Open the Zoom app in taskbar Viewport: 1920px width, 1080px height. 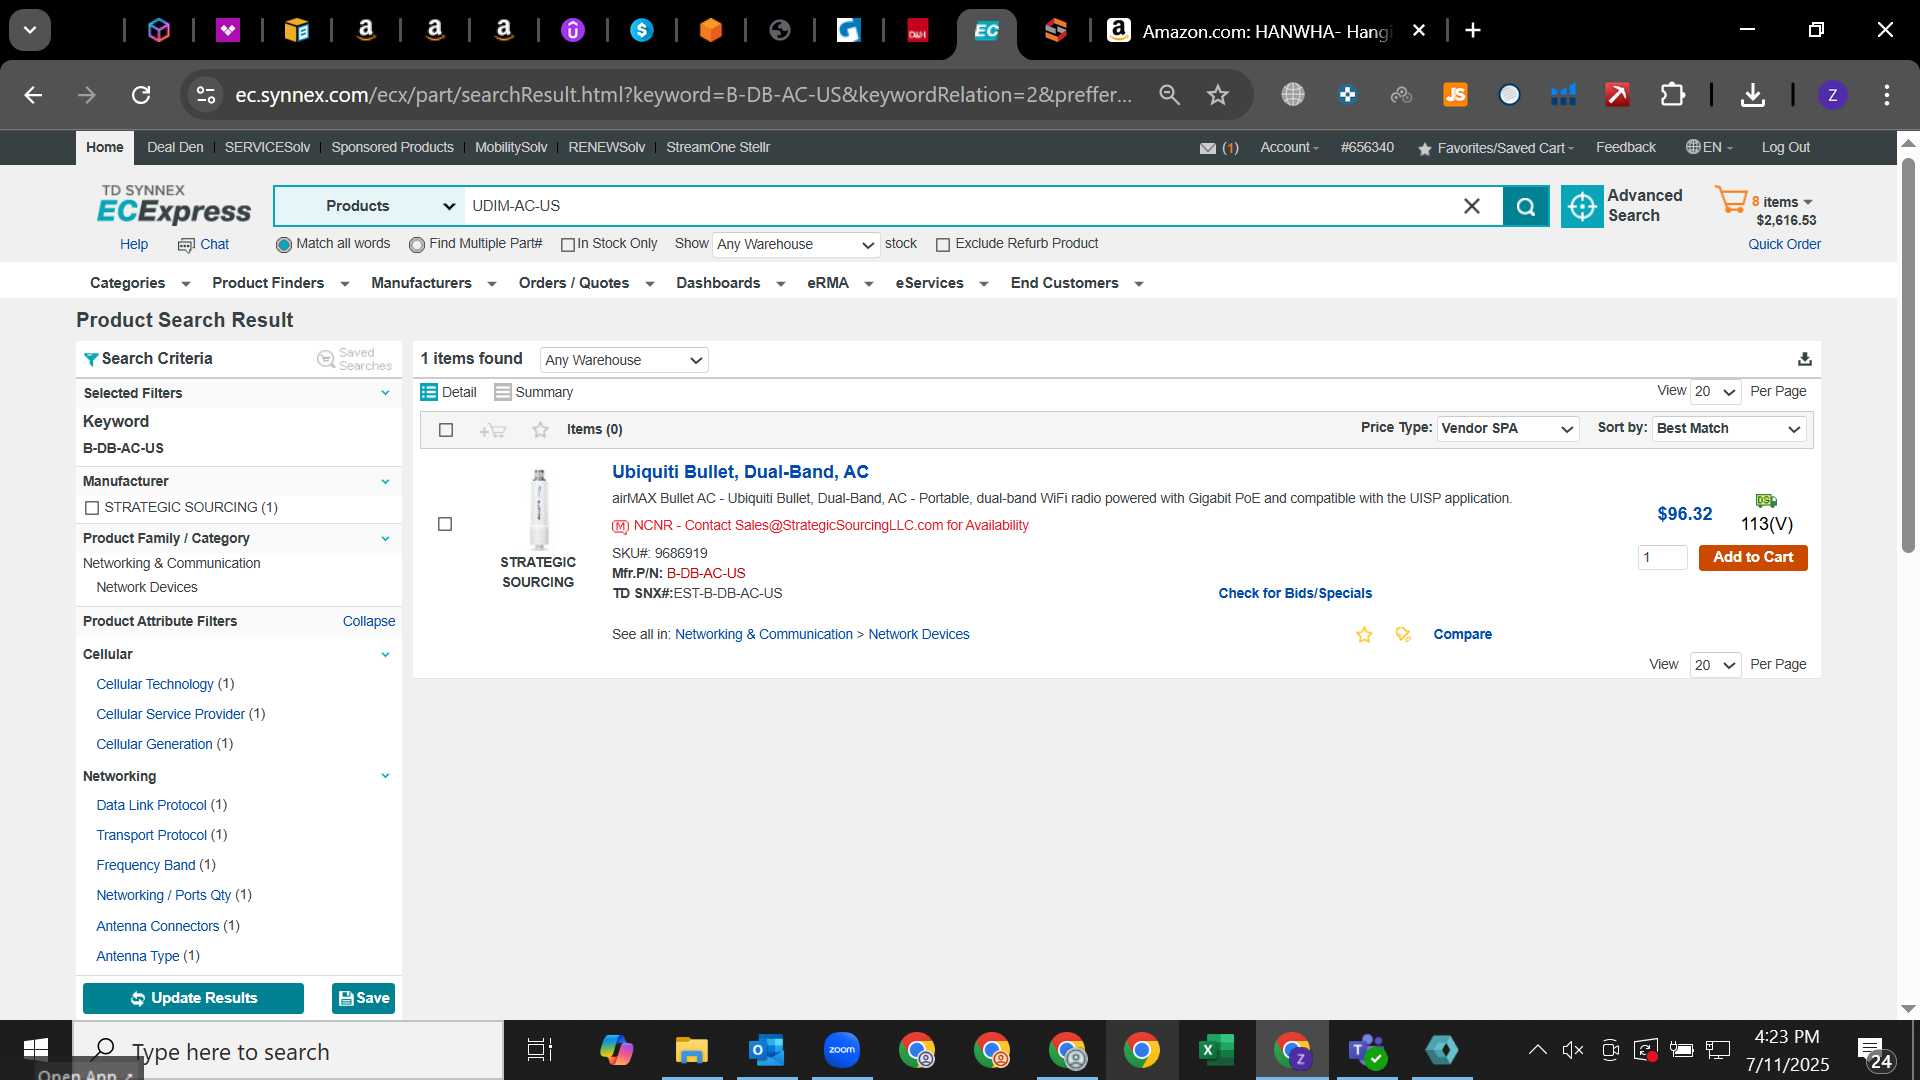coord(842,1050)
